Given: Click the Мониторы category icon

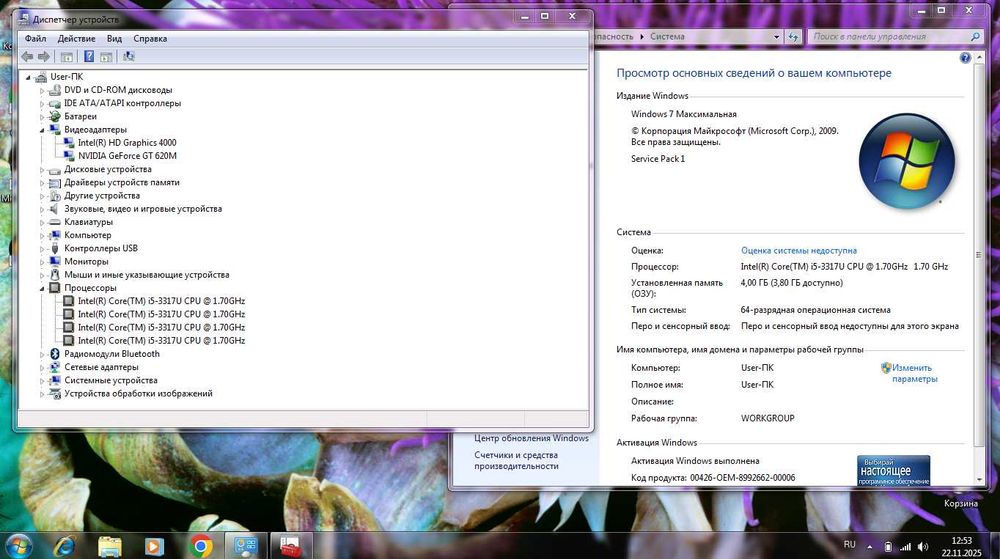Looking at the screenshot, I should click(55, 261).
